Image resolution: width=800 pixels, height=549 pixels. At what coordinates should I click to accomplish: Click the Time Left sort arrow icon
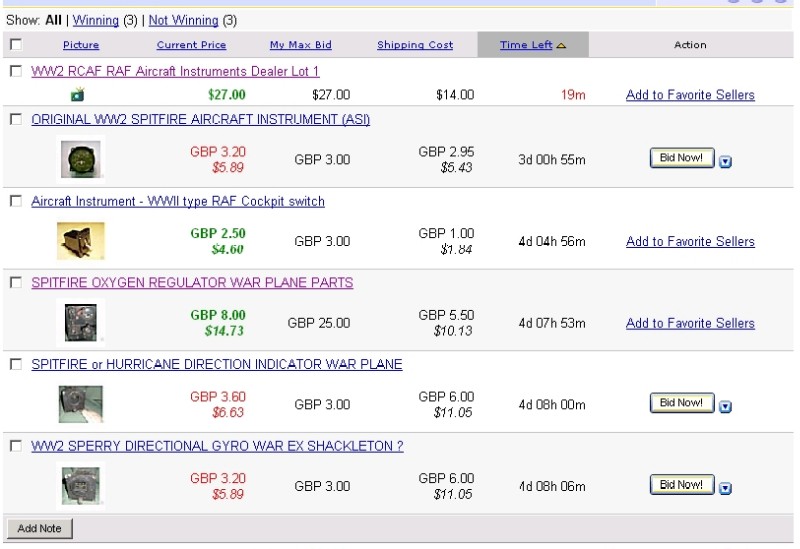(561, 45)
